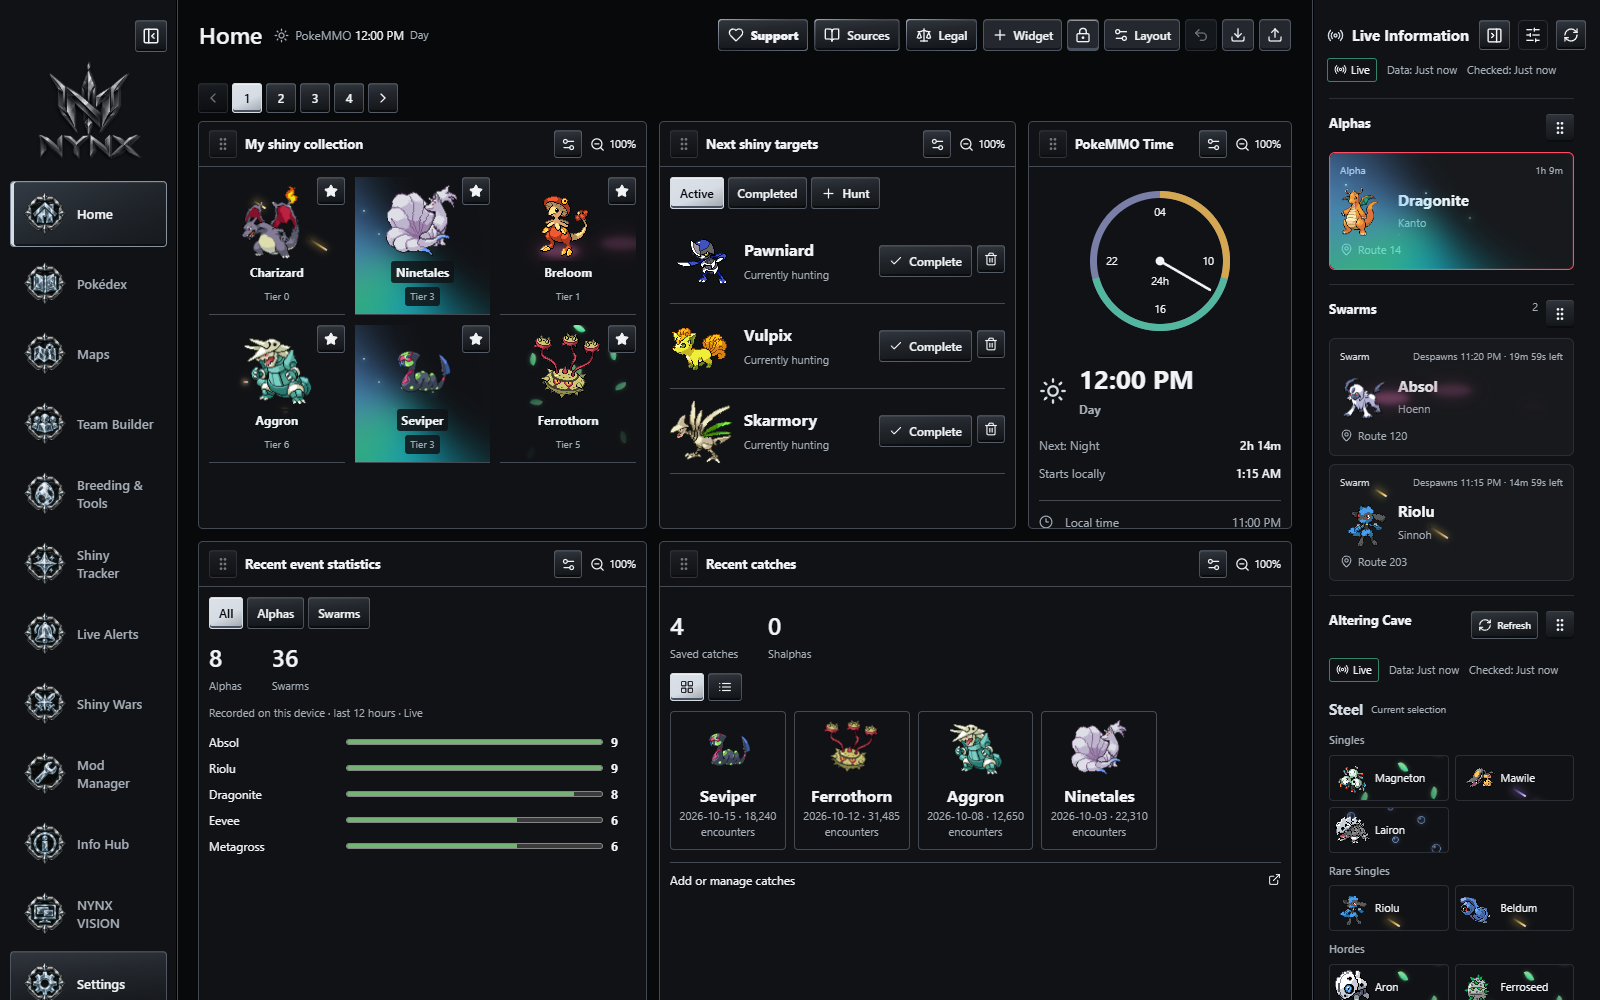Open Maps in the sidebar
Viewport: 1600px width, 1000px height.
pyautogui.click(x=88, y=354)
